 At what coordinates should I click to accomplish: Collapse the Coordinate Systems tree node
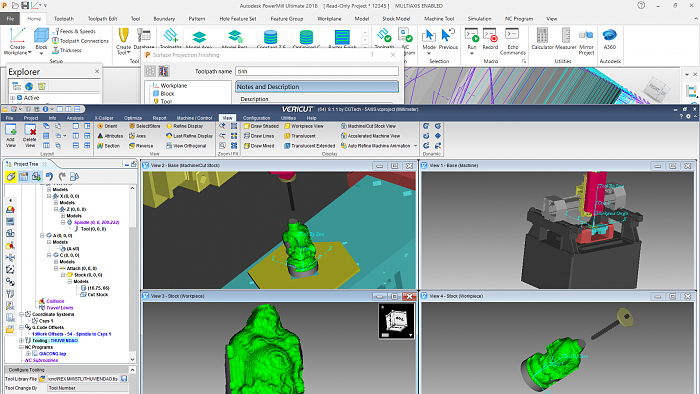21,314
